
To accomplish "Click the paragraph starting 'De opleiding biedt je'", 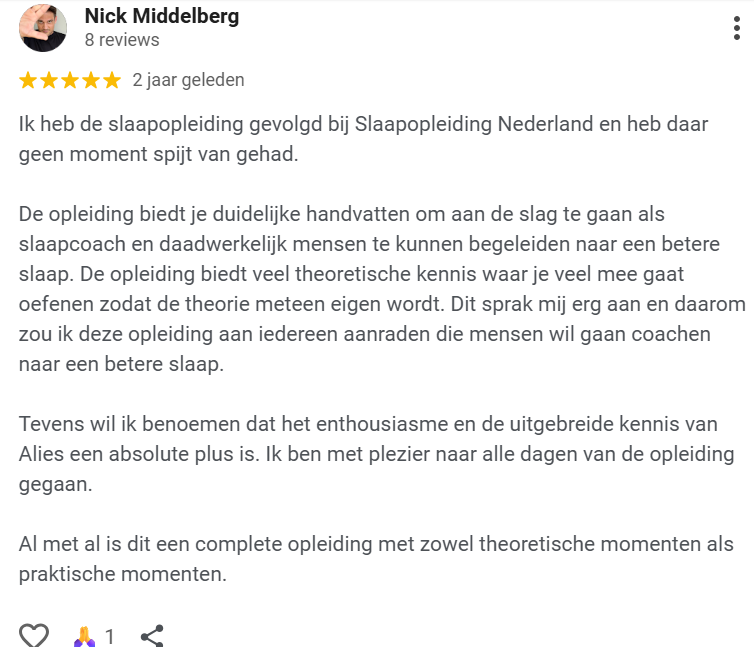I will click(x=382, y=289).
